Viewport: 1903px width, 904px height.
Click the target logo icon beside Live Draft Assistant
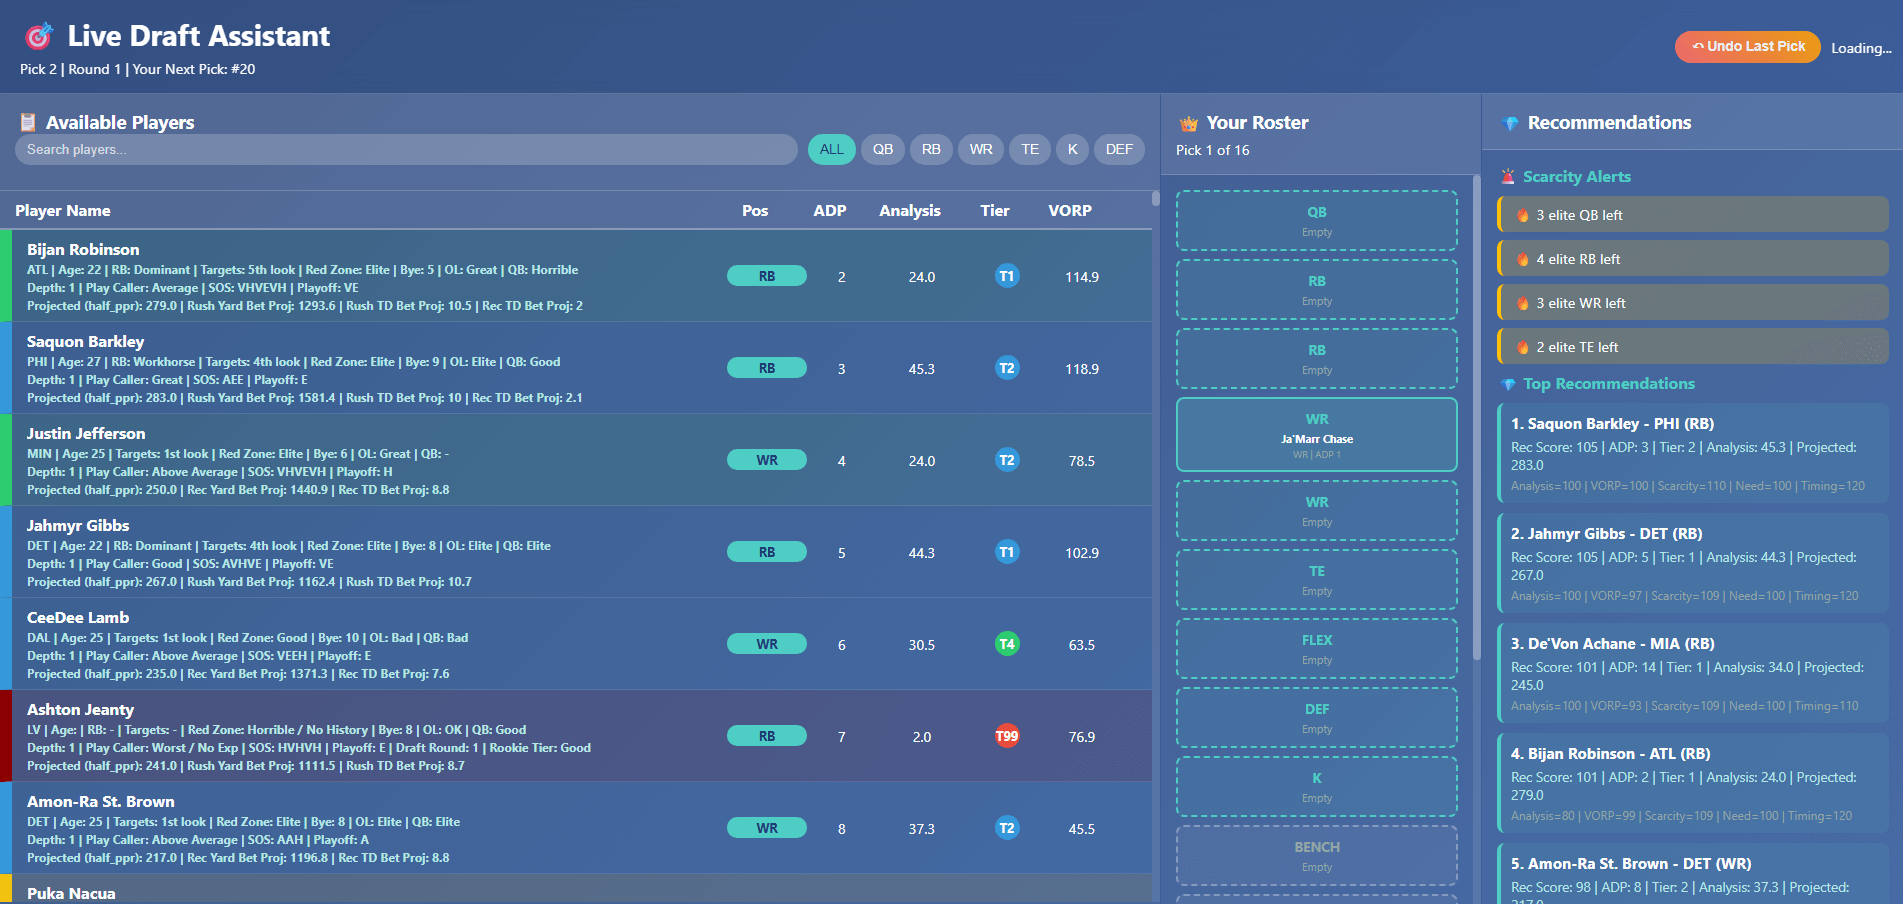(39, 36)
